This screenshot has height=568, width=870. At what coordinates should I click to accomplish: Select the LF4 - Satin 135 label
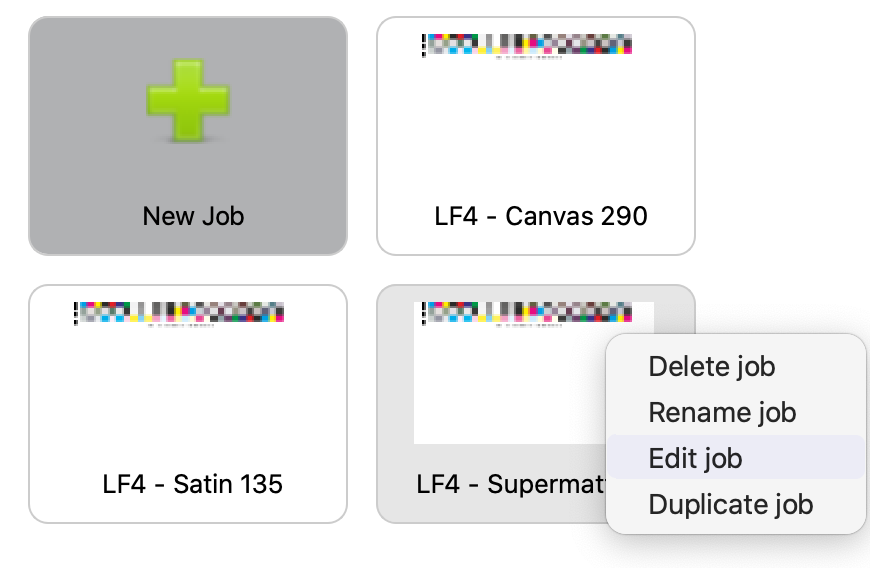click(193, 484)
